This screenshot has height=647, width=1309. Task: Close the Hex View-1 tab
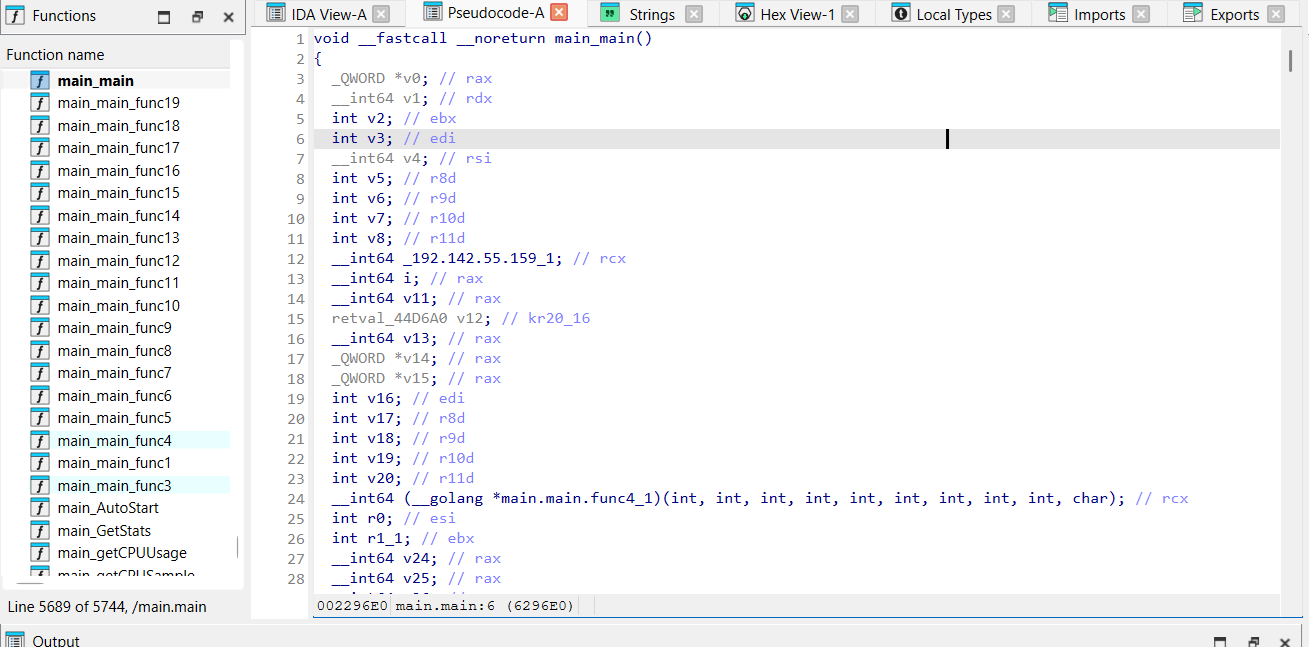coord(850,14)
